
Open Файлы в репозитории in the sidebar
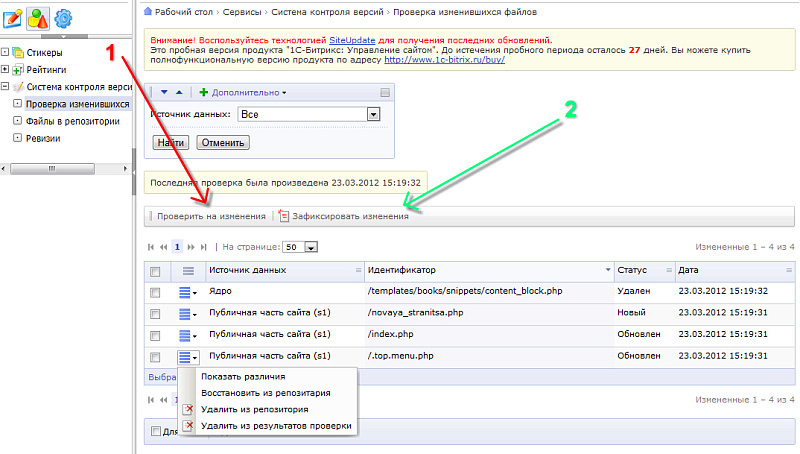click(72, 121)
